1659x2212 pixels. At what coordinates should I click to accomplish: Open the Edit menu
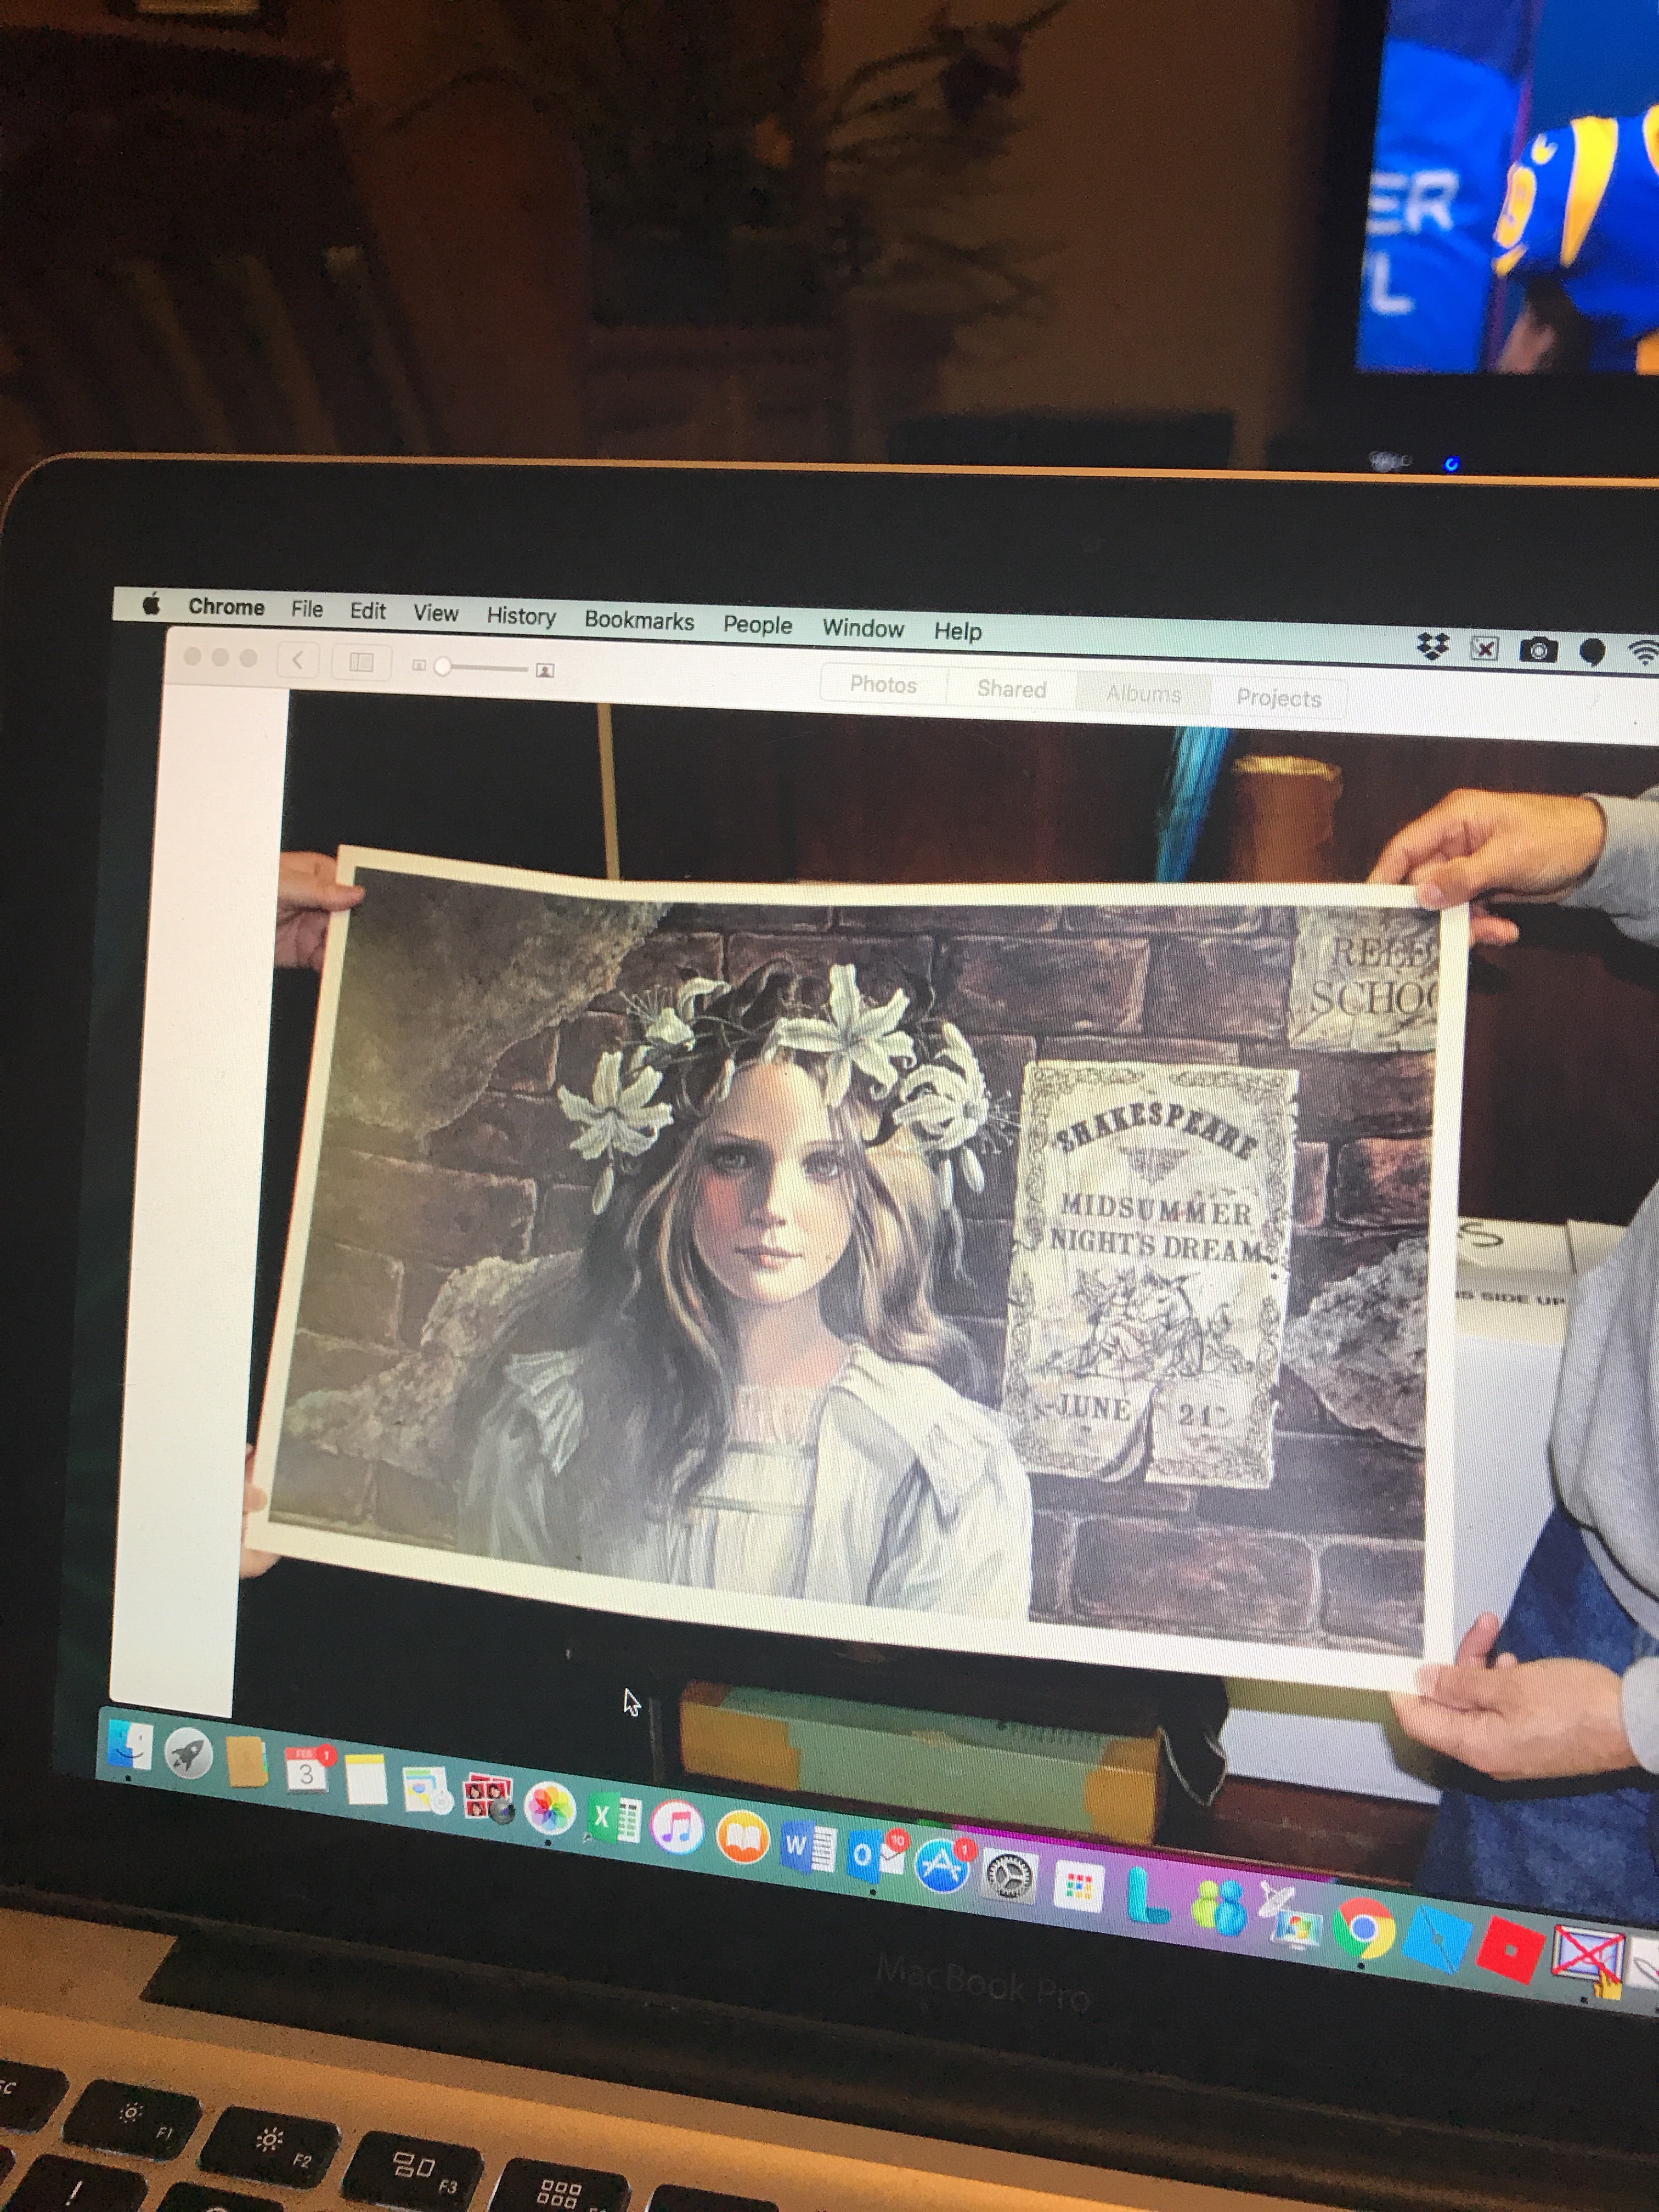pos(368,611)
